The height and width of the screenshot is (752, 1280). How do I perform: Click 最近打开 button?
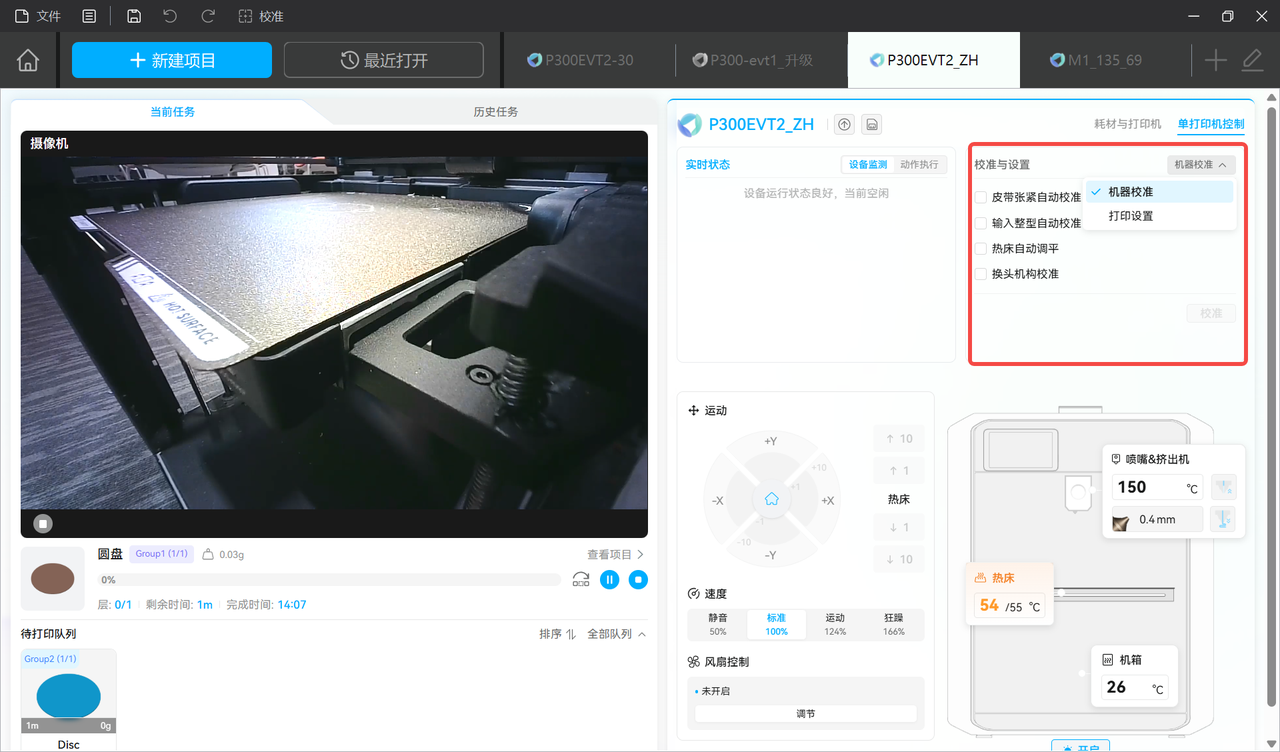[x=384, y=60]
